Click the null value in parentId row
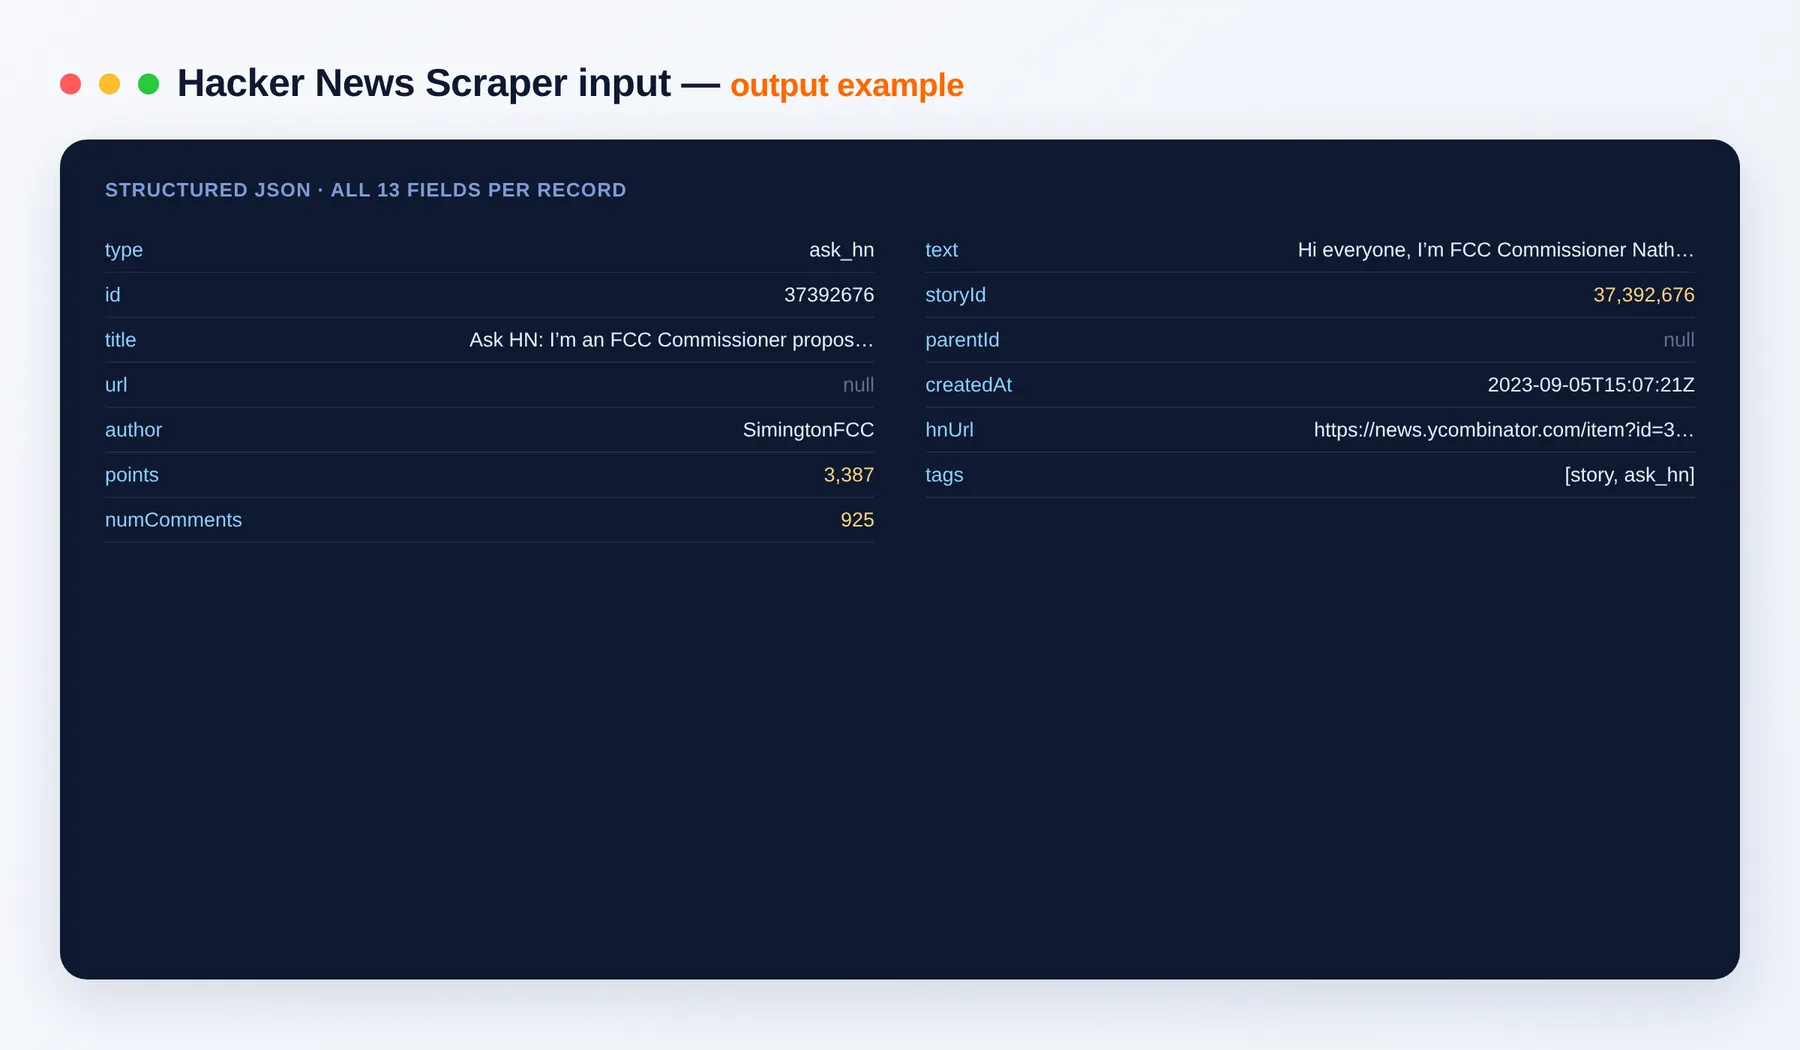This screenshot has width=1800, height=1050. point(1679,340)
